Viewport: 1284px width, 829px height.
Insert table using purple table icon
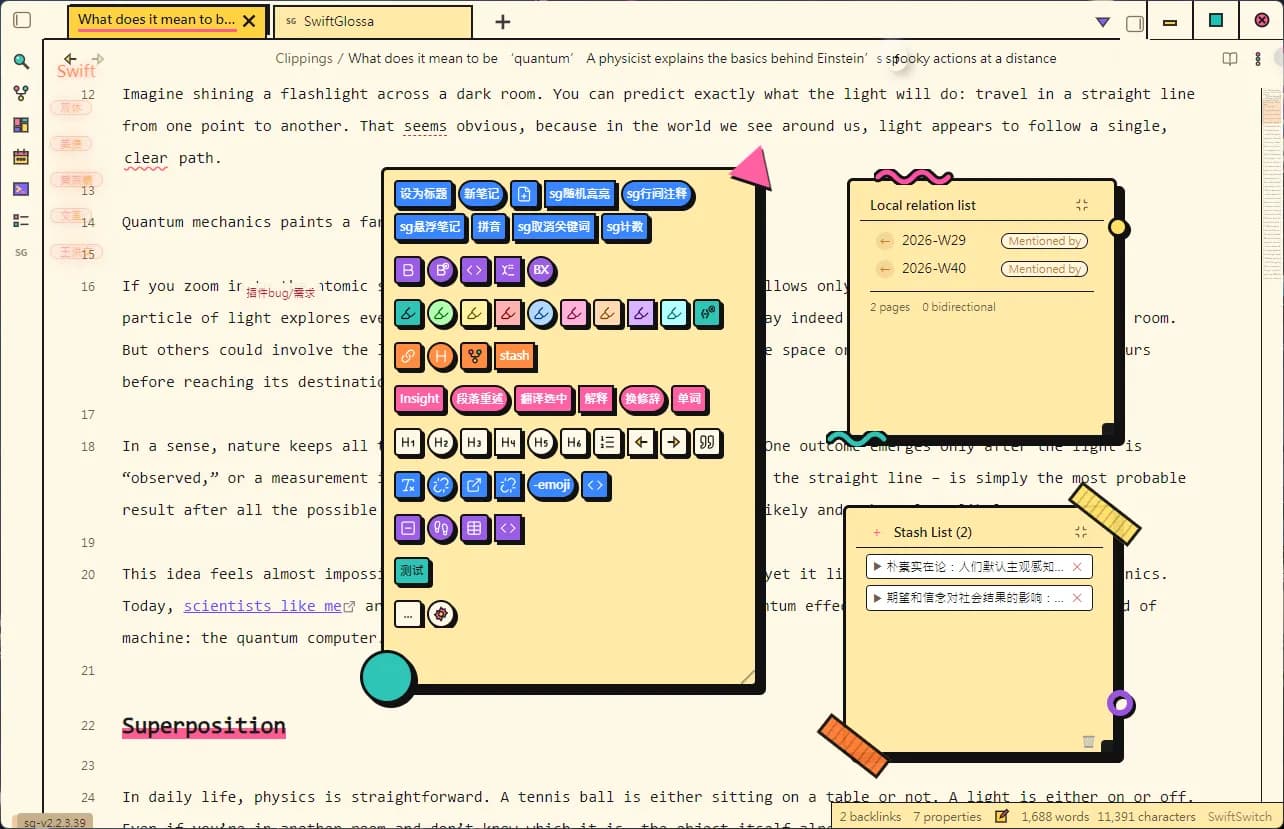coord(474,527)
